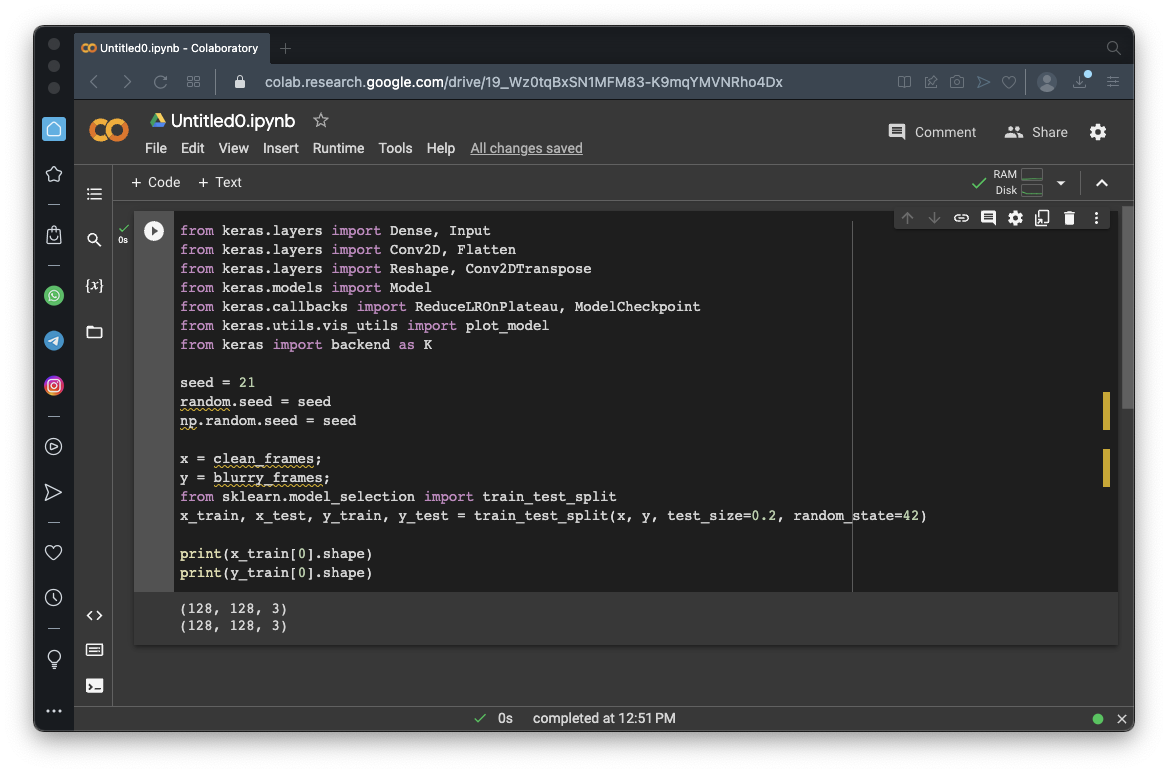Copy link to cell

961,218
